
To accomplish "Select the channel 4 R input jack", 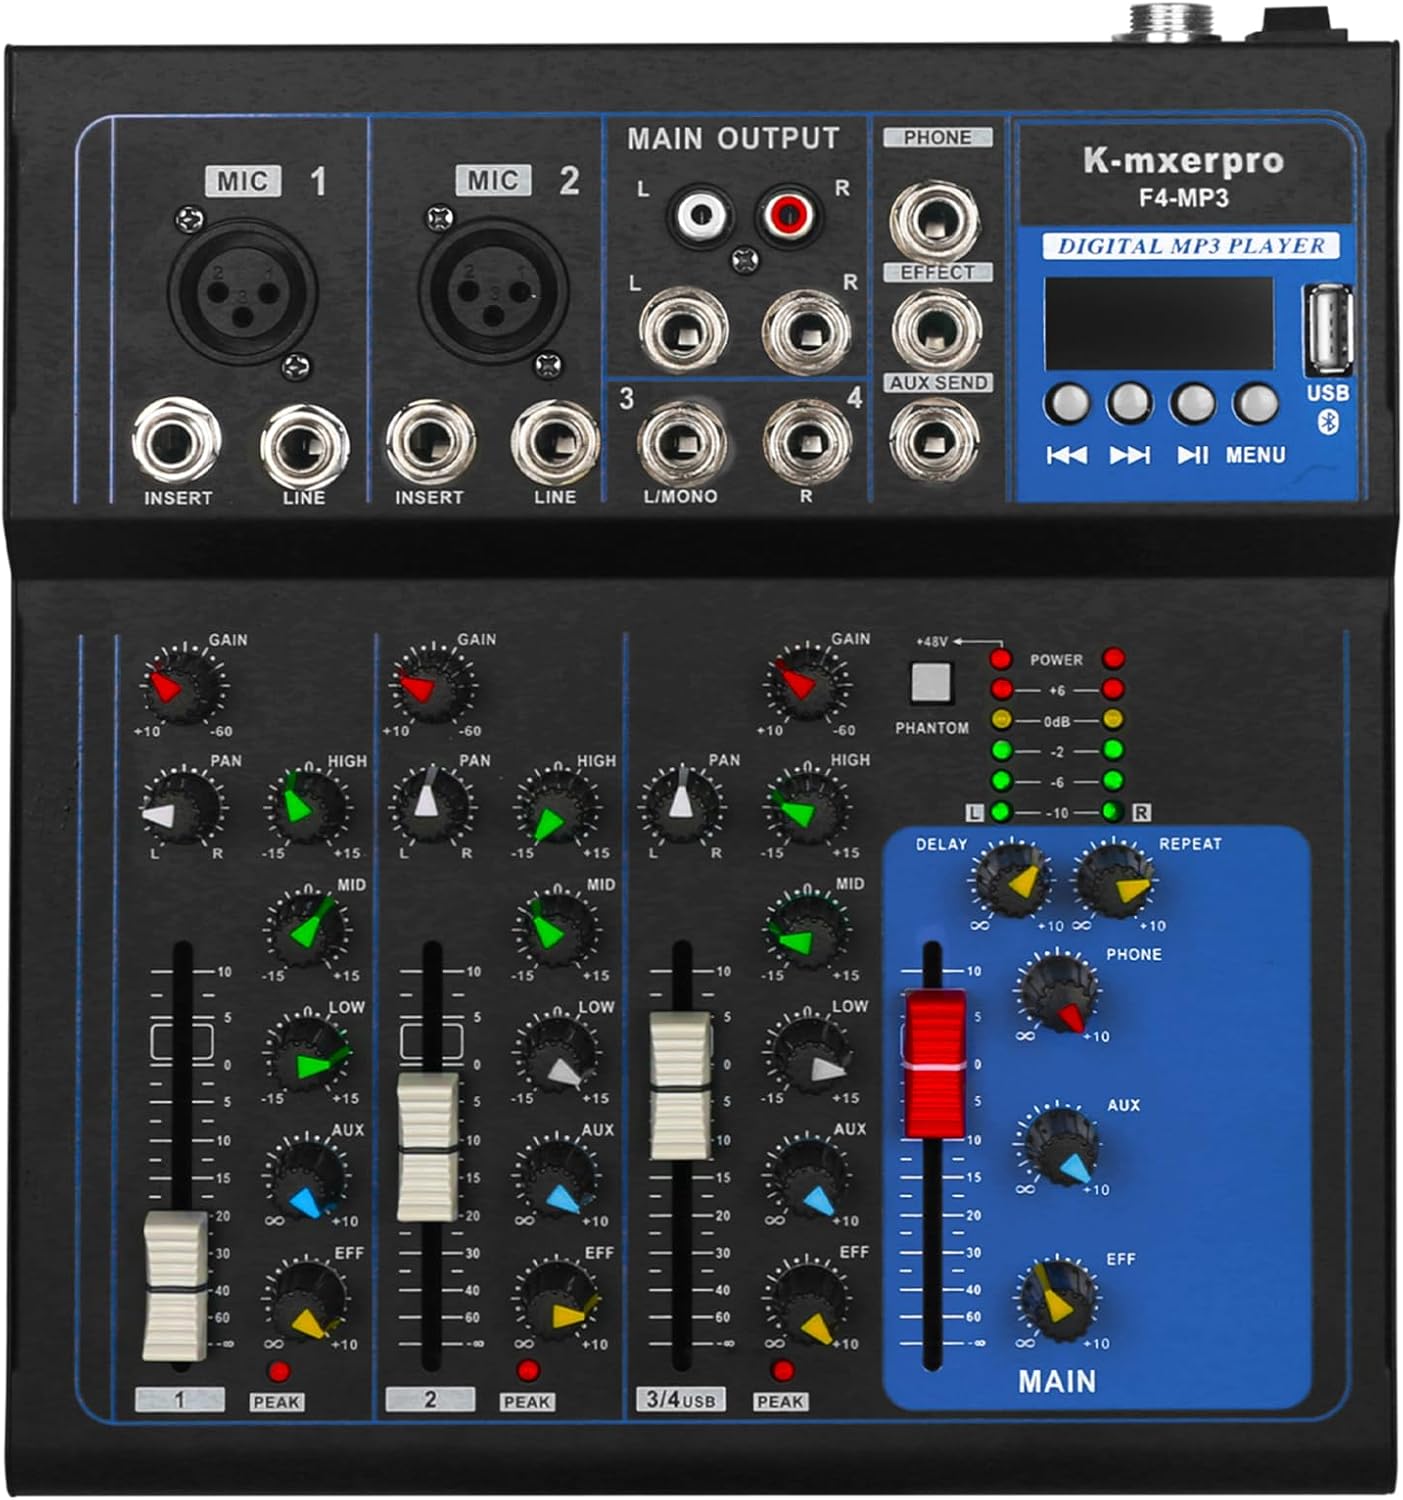I will [x=807, y=443].
